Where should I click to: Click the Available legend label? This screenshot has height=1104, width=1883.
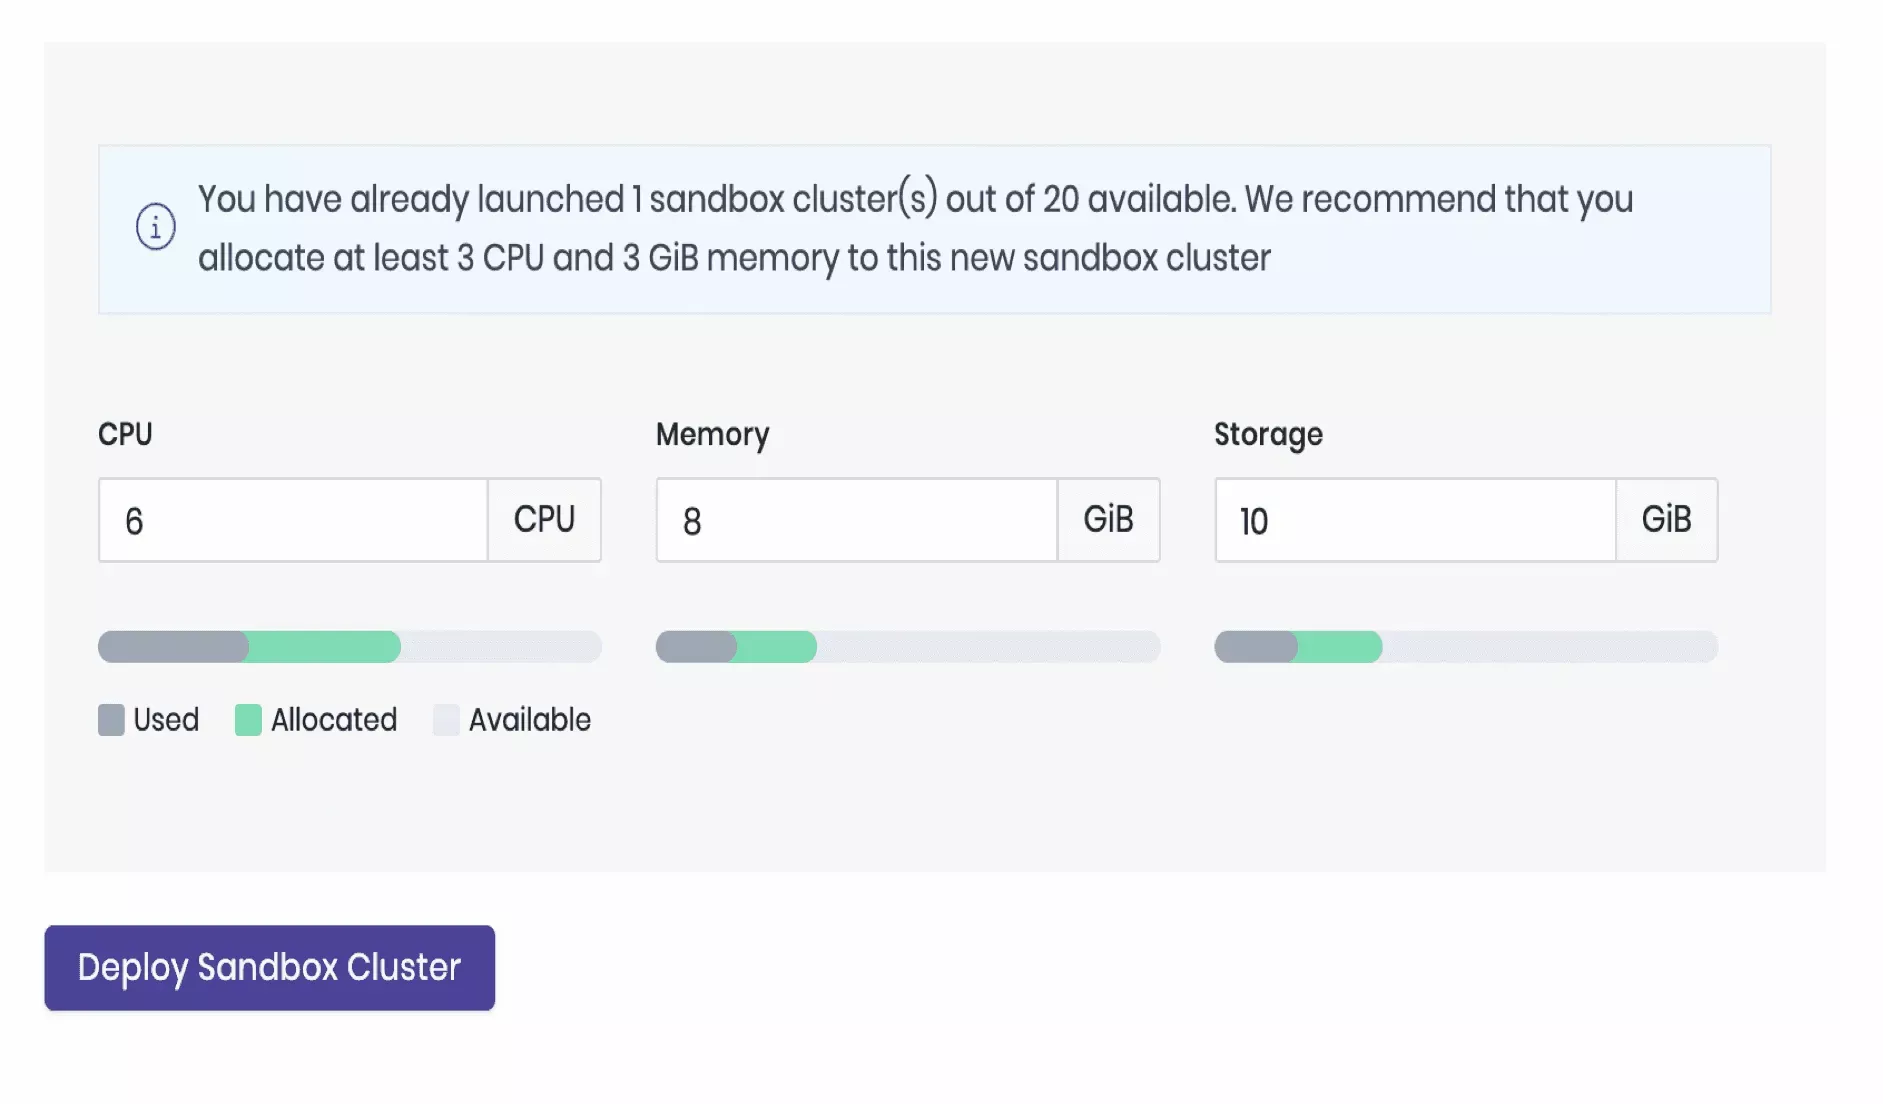pos(530,720)
